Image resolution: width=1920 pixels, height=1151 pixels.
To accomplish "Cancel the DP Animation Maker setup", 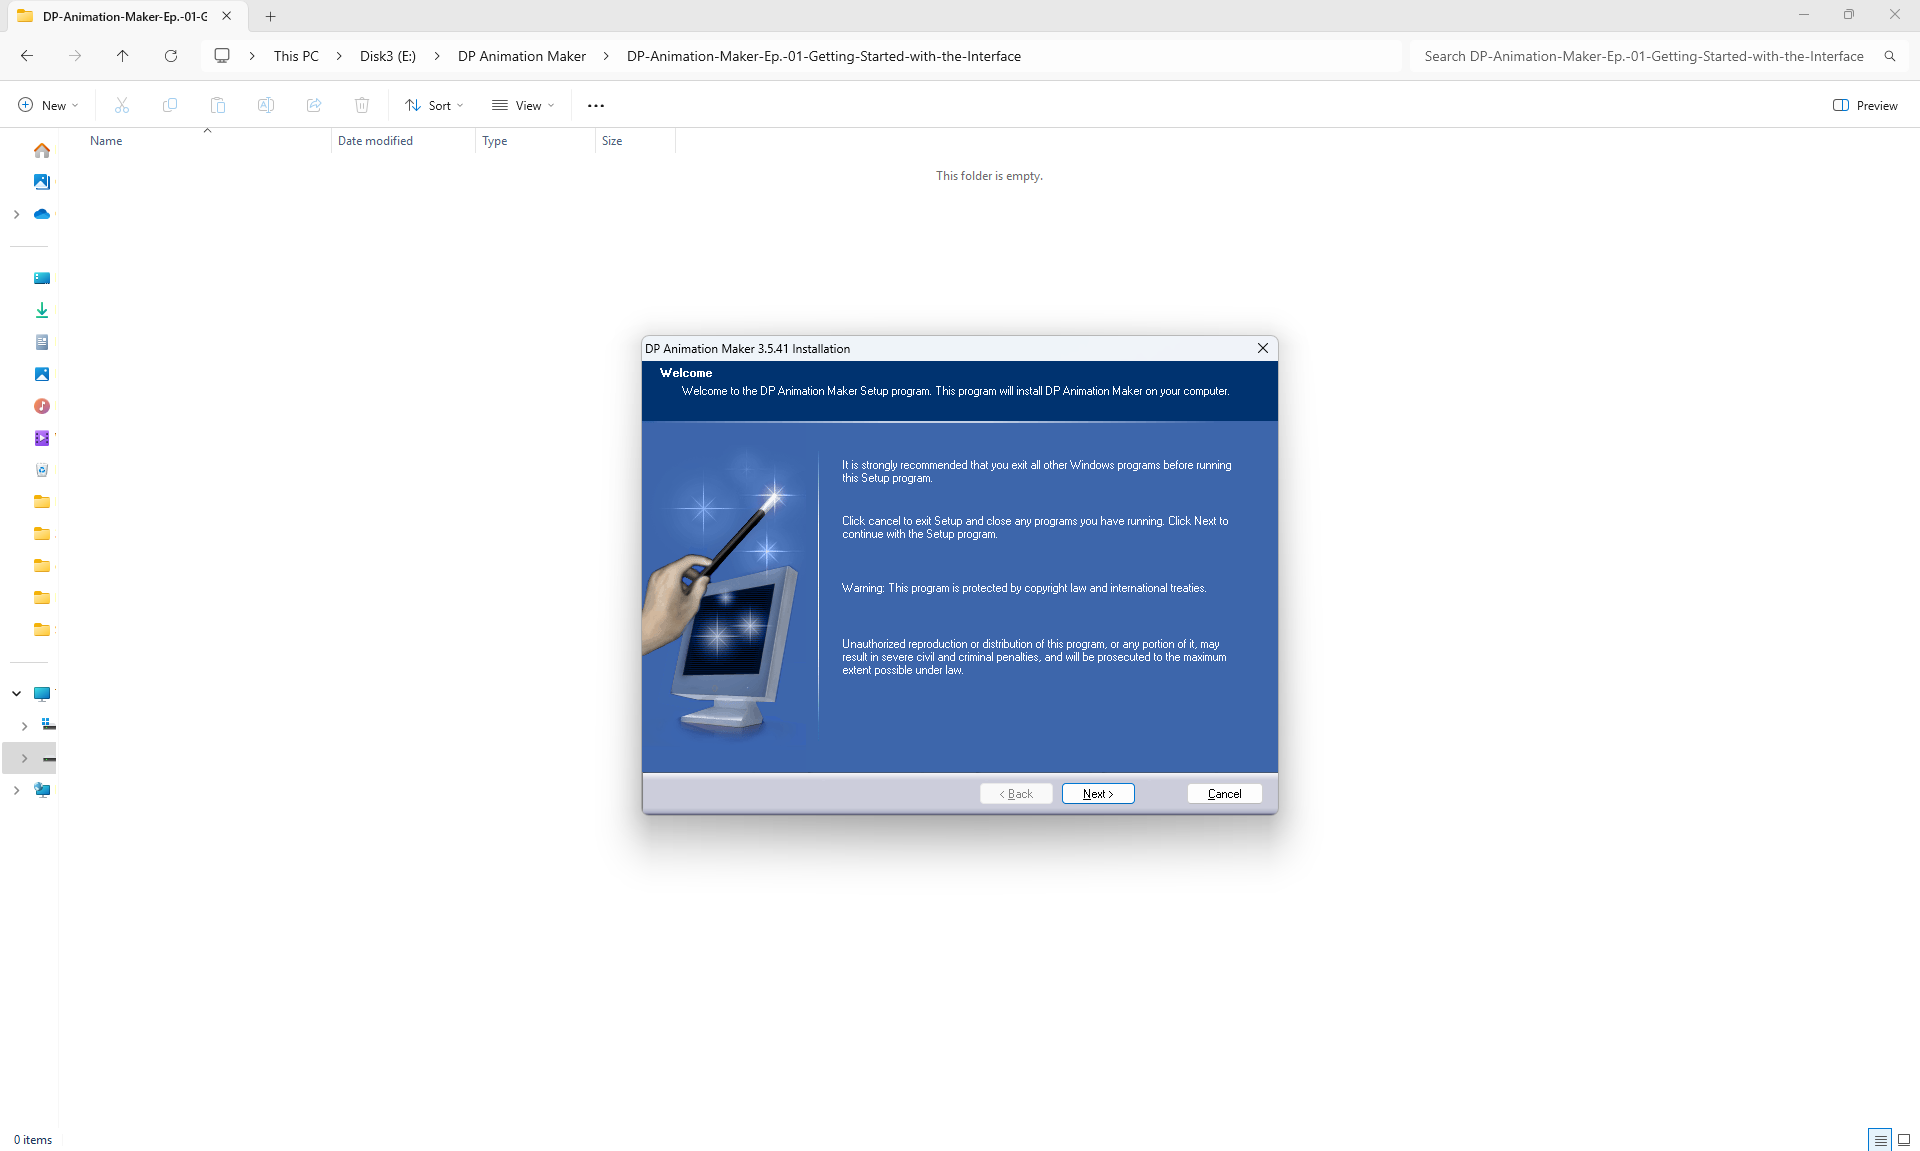I will pyautogui.click(x=1224, y=794).
